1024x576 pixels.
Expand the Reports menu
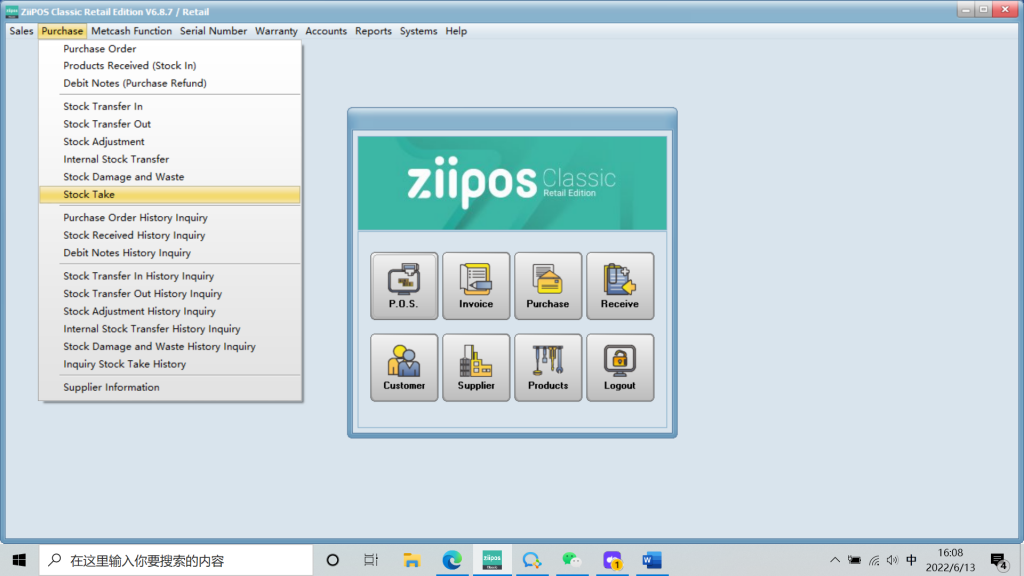coord(373,31)
